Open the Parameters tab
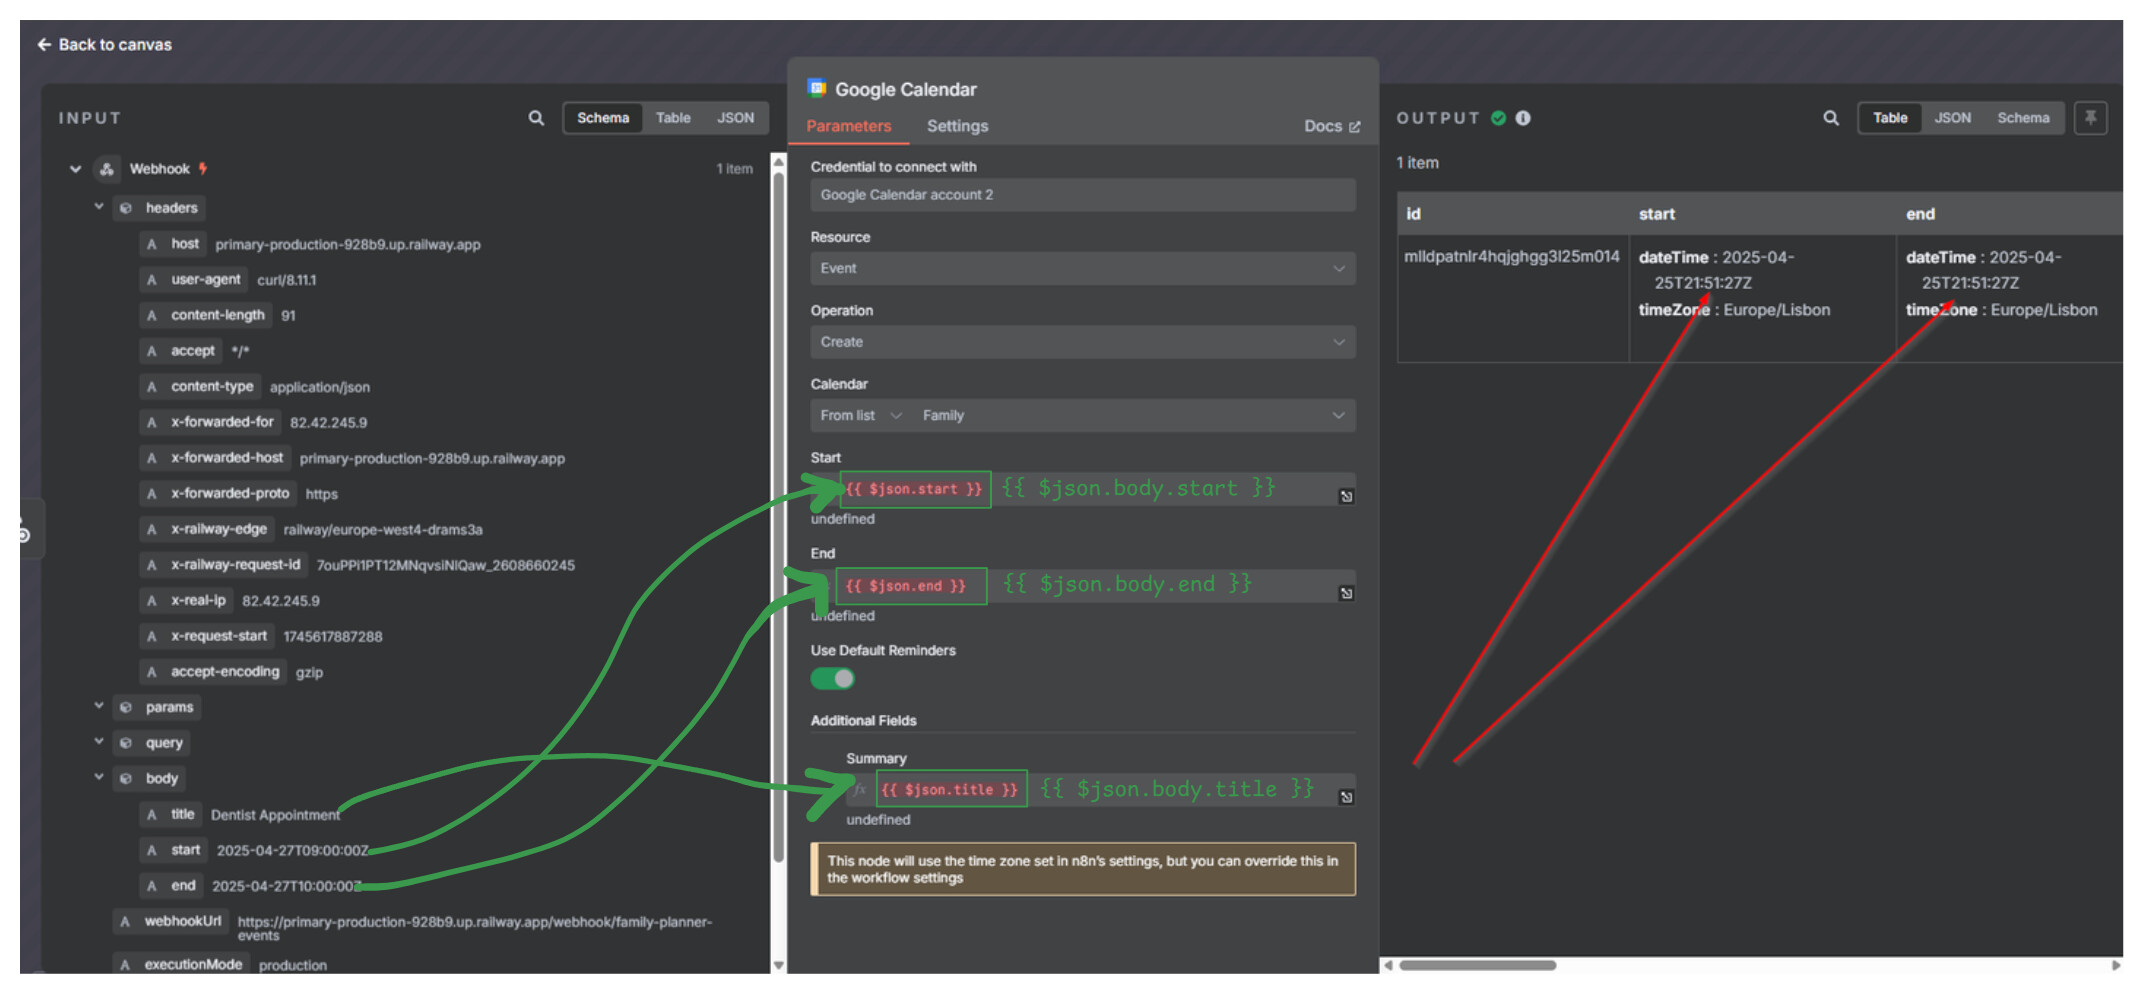This screenshot has height=993, width=2143. (x=848, y=126)
